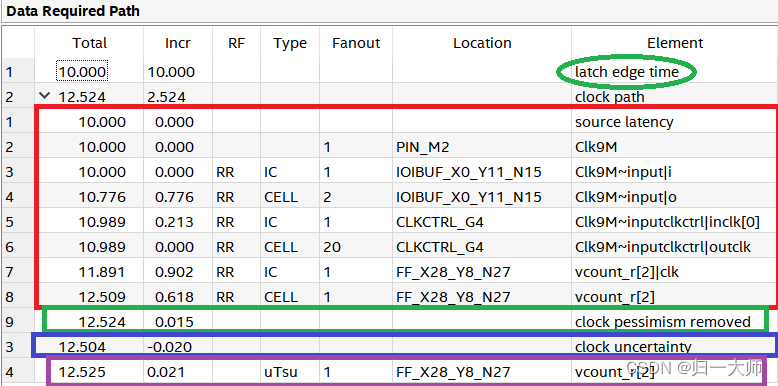Select 'Clk9M~inputclkctrl|inclk[0]' element cell
778x386 pixels.
(x=667, y=222)
